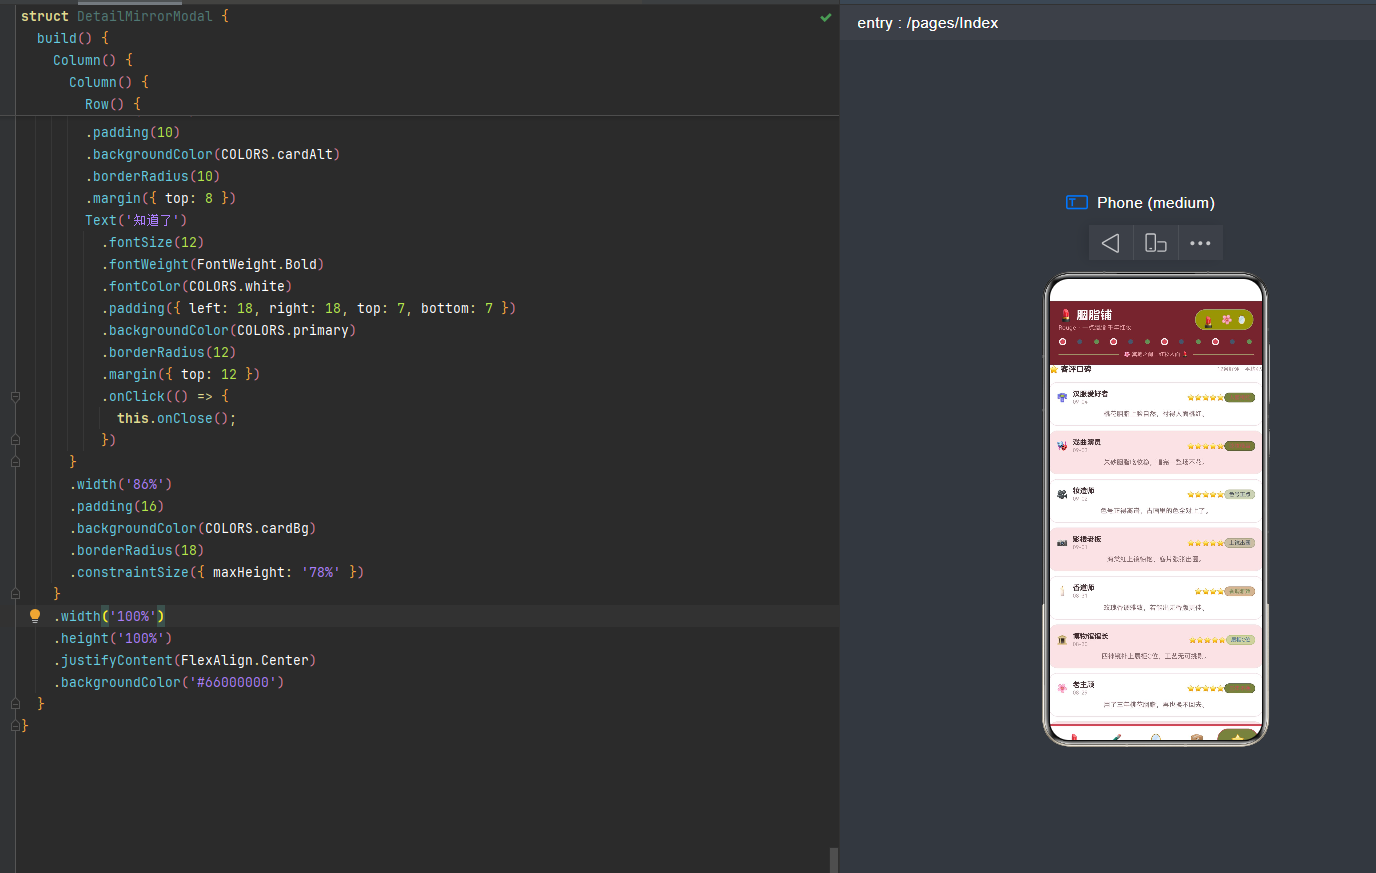Tap the green tag on 戏曲演员 review

pos(1240,446)
